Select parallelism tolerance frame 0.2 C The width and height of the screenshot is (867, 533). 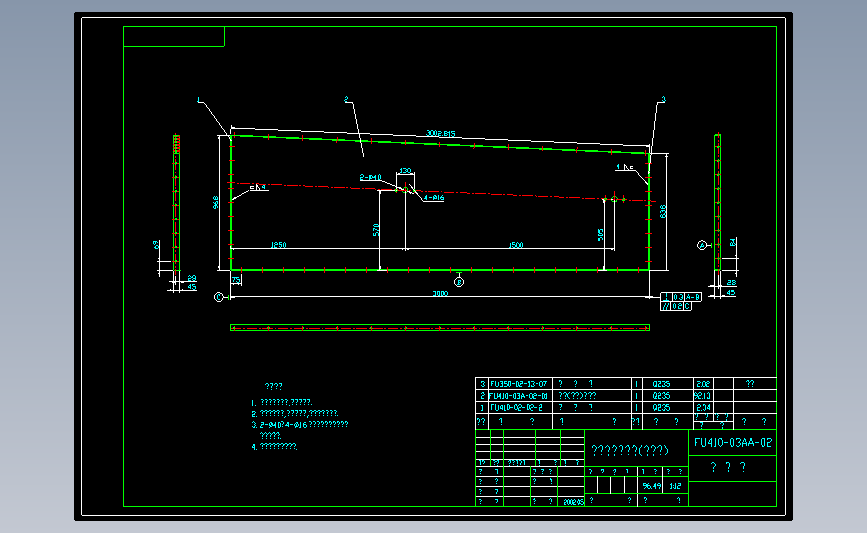point(676,306)
